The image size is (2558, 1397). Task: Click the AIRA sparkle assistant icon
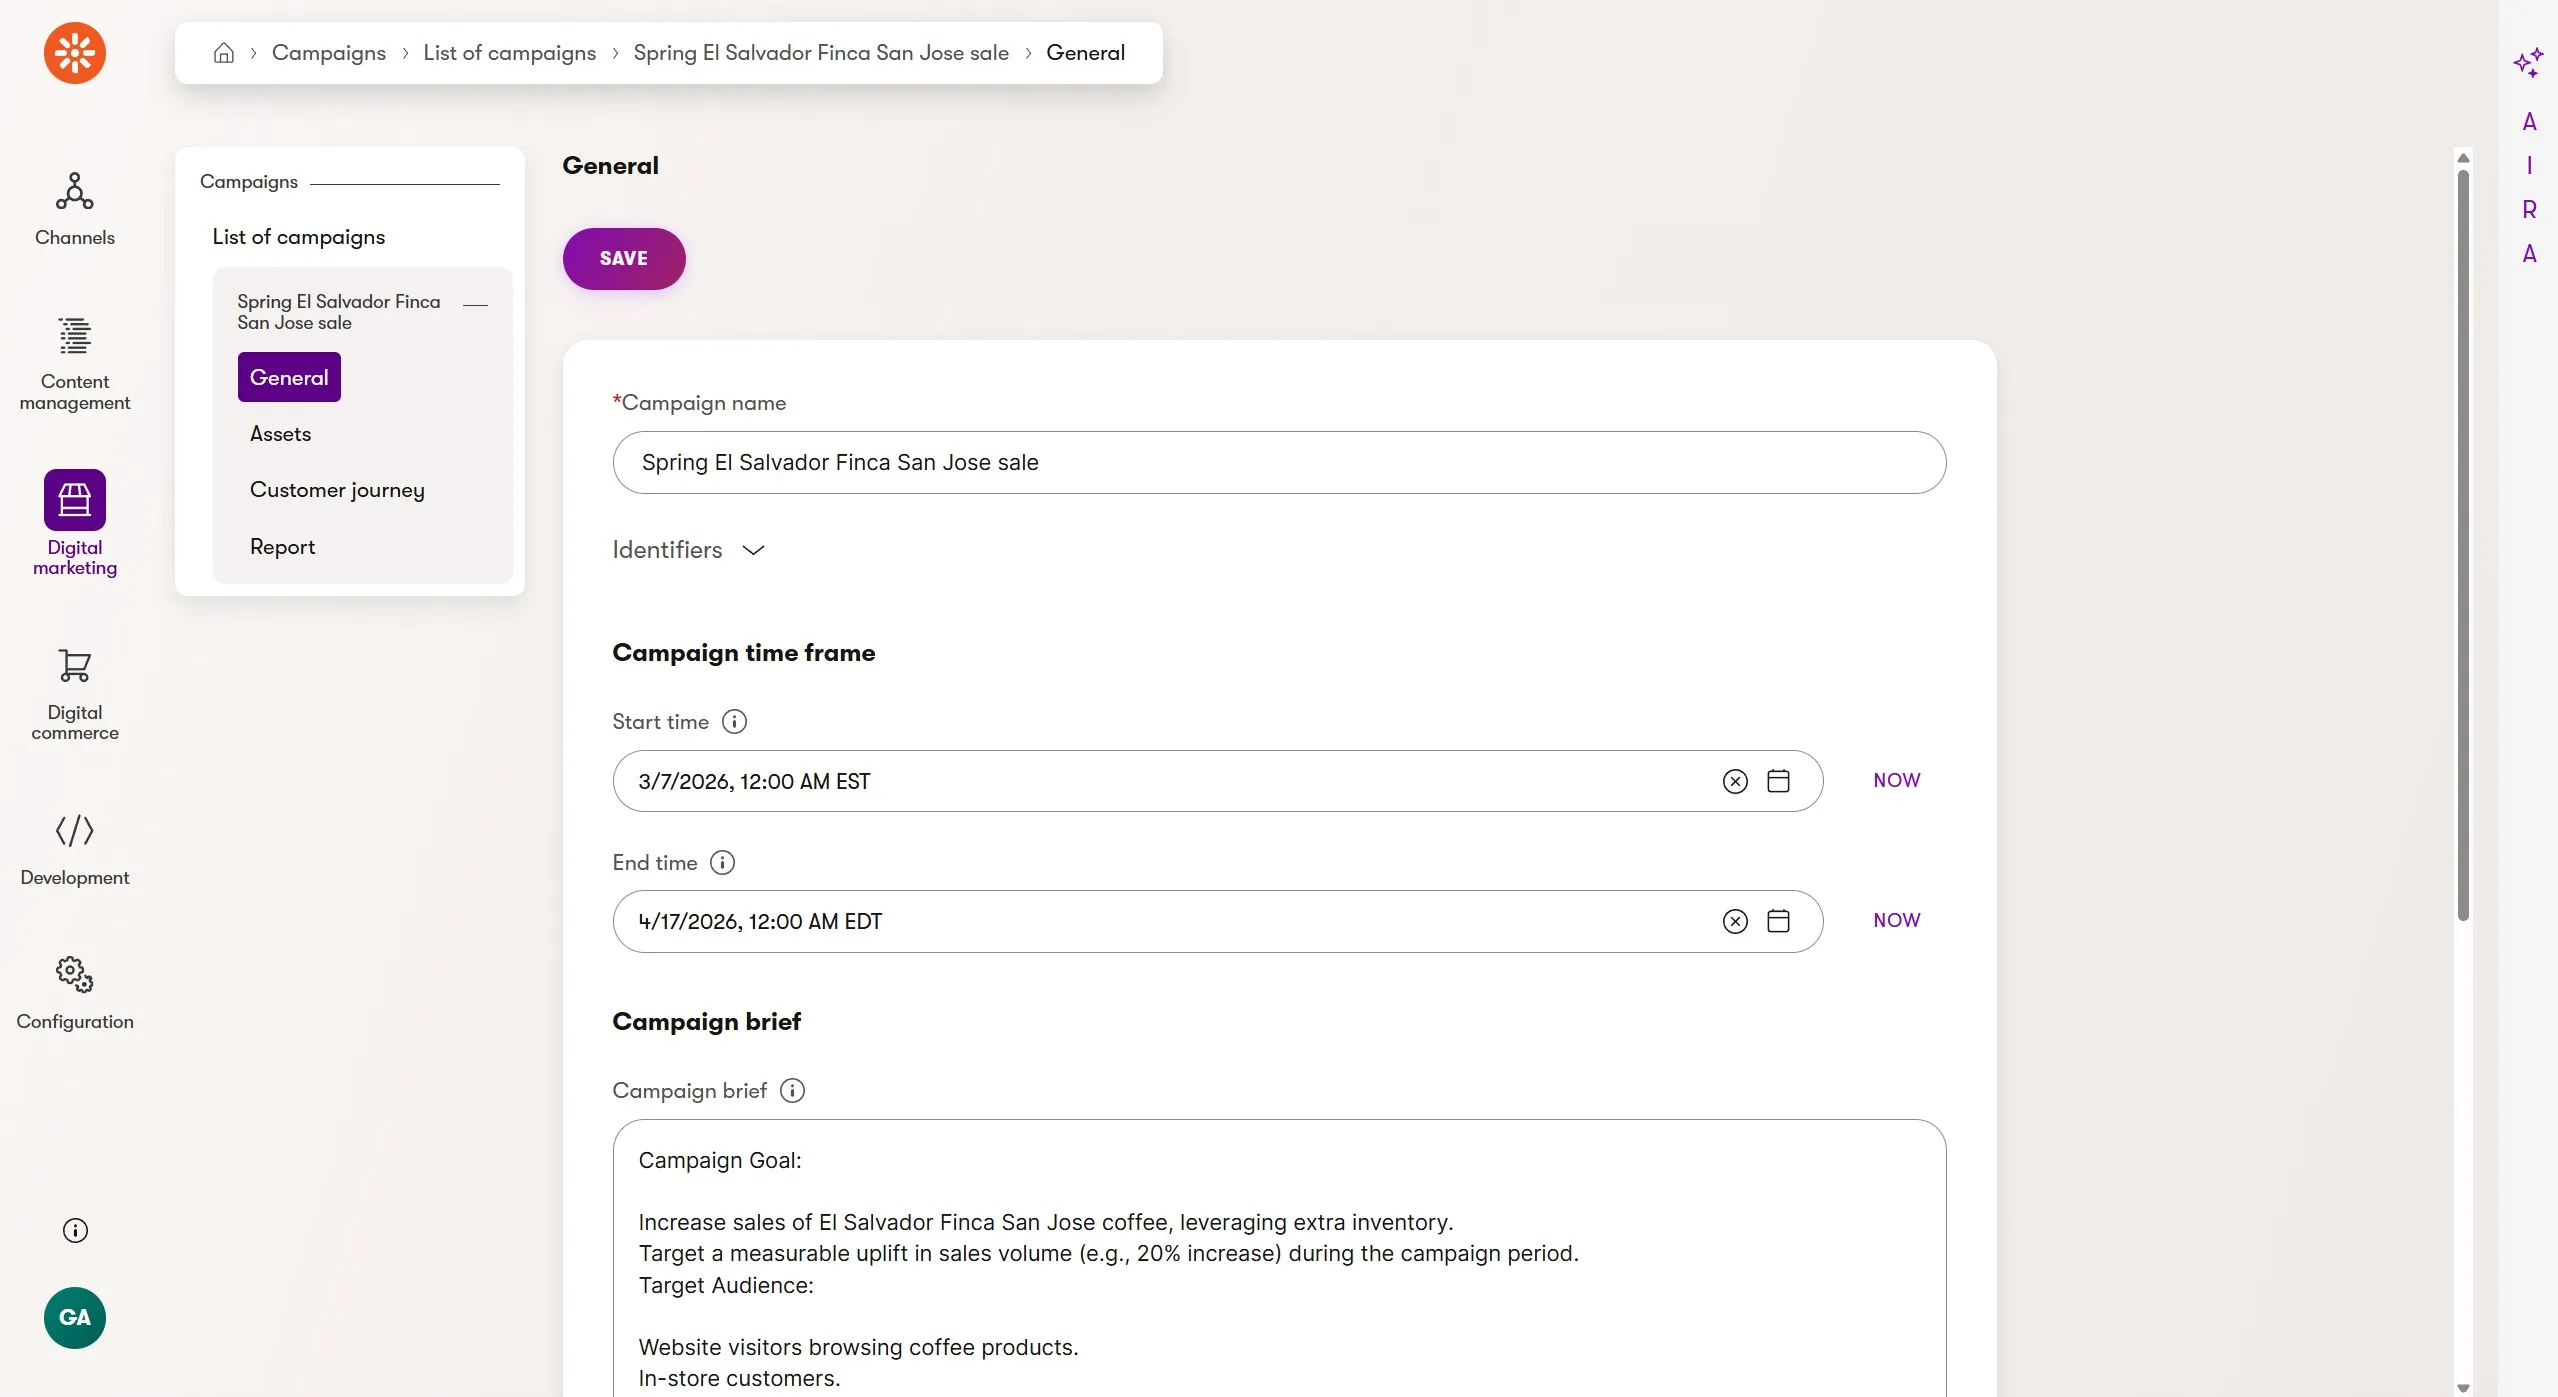point(2528,63)
